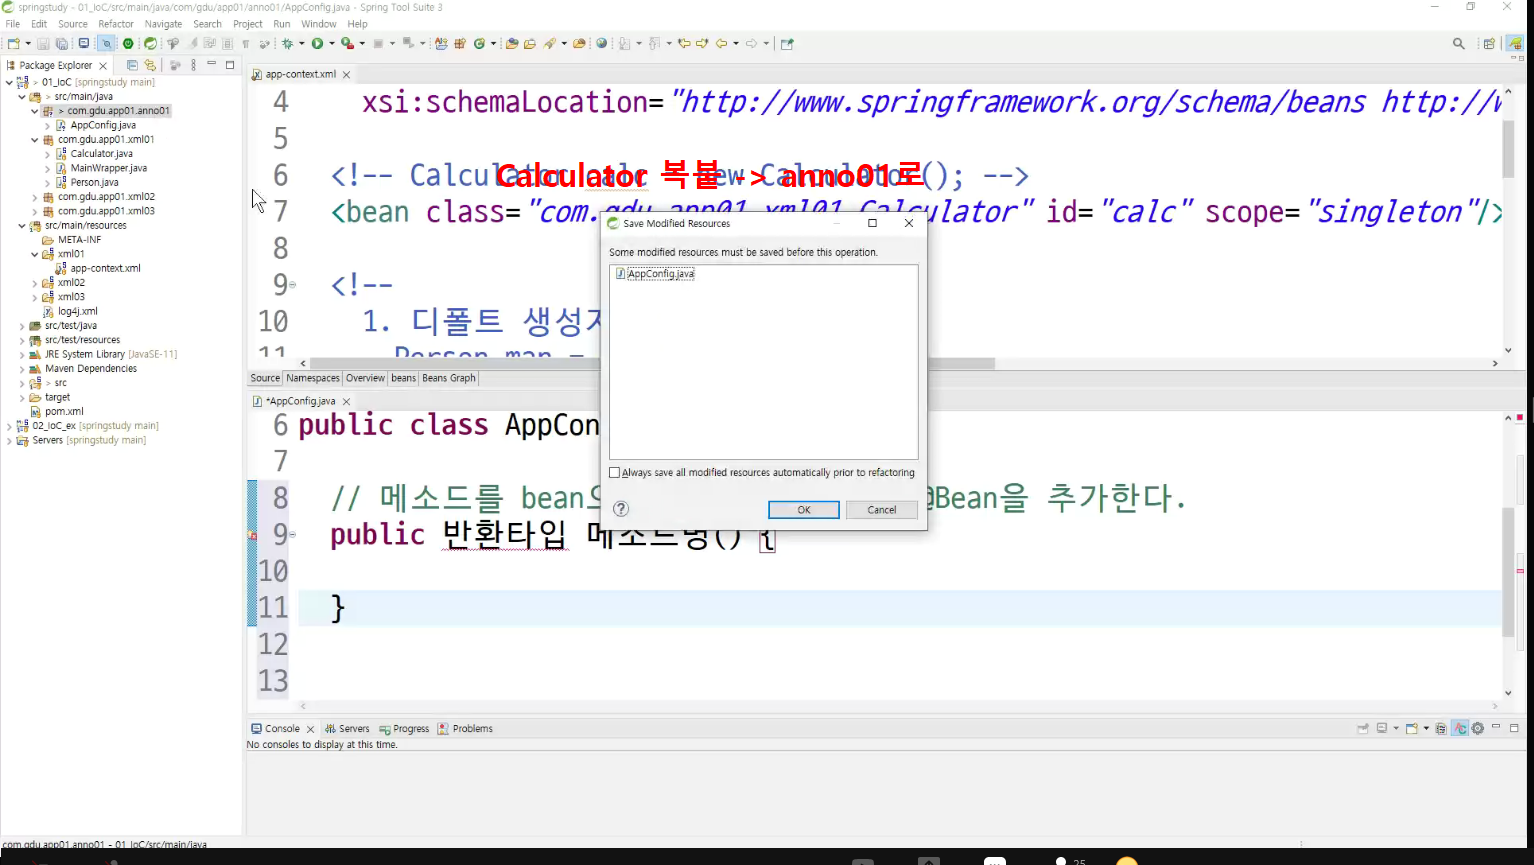Image resolution: width=1534 pixels, height=865 pixels.
Task: Select log4j.xml in Package Explorer
Action: point(77,312)
